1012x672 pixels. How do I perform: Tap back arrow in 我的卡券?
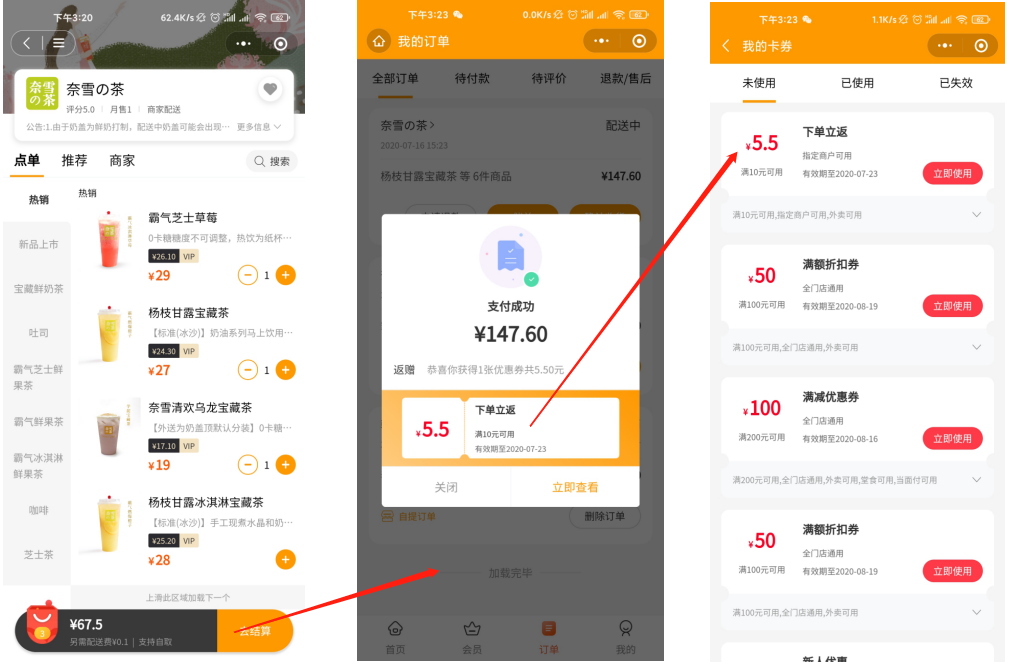tap(726, 46)
